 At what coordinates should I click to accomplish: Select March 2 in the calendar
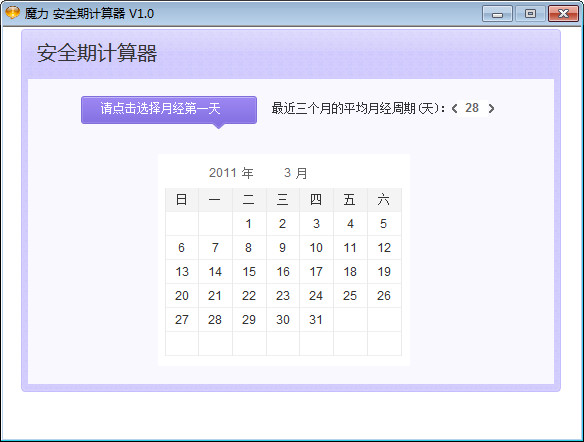(283, 223)
